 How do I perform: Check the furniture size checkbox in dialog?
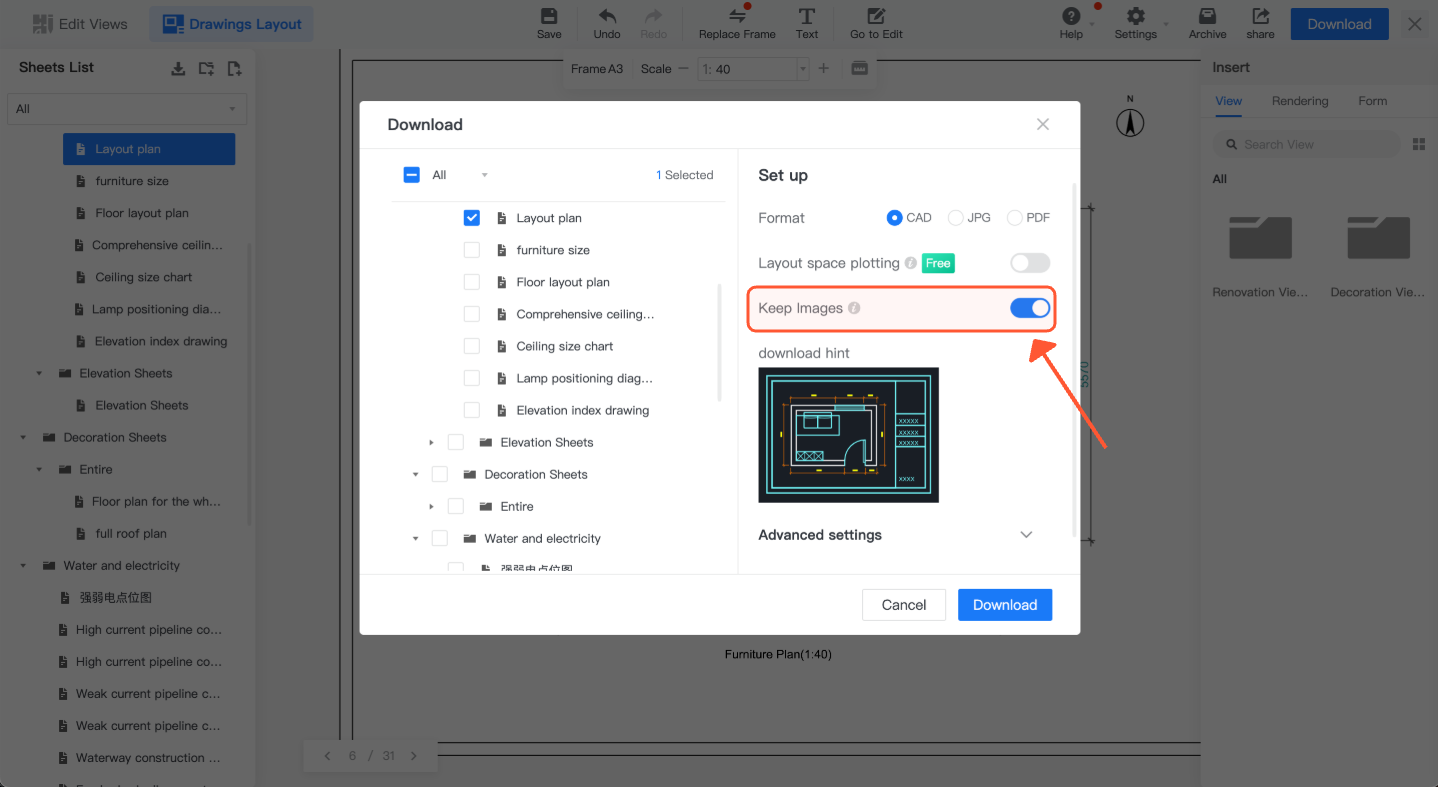(472, 250)
